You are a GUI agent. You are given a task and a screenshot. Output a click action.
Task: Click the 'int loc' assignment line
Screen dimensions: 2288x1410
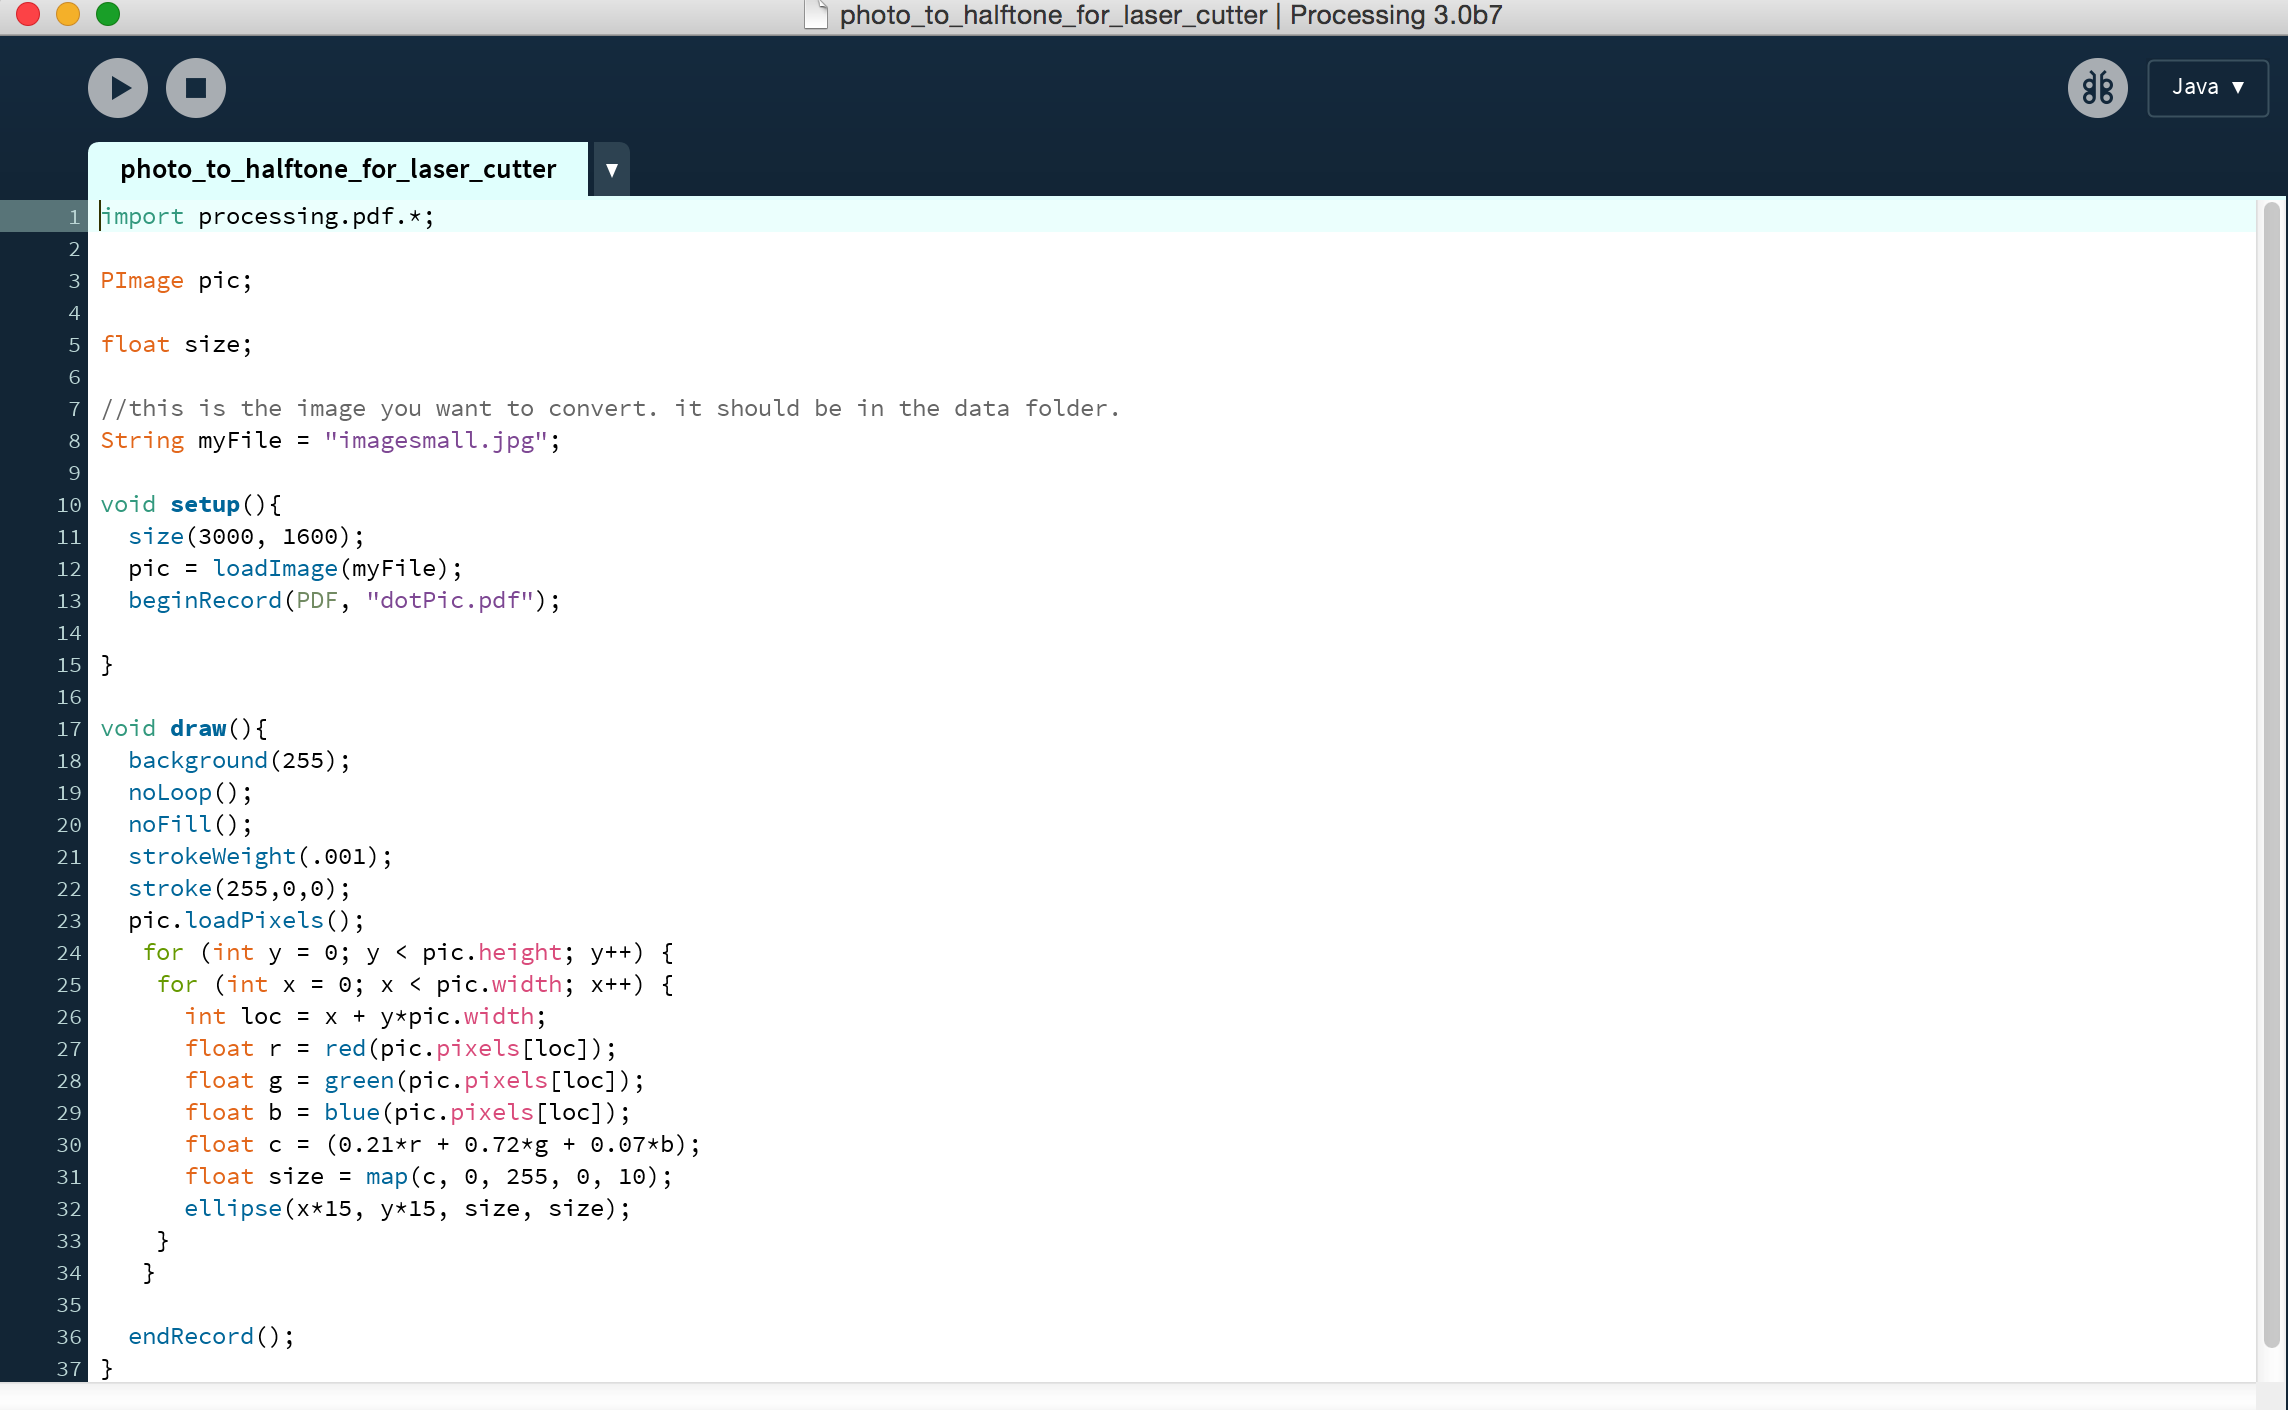tap(366, 1016)
